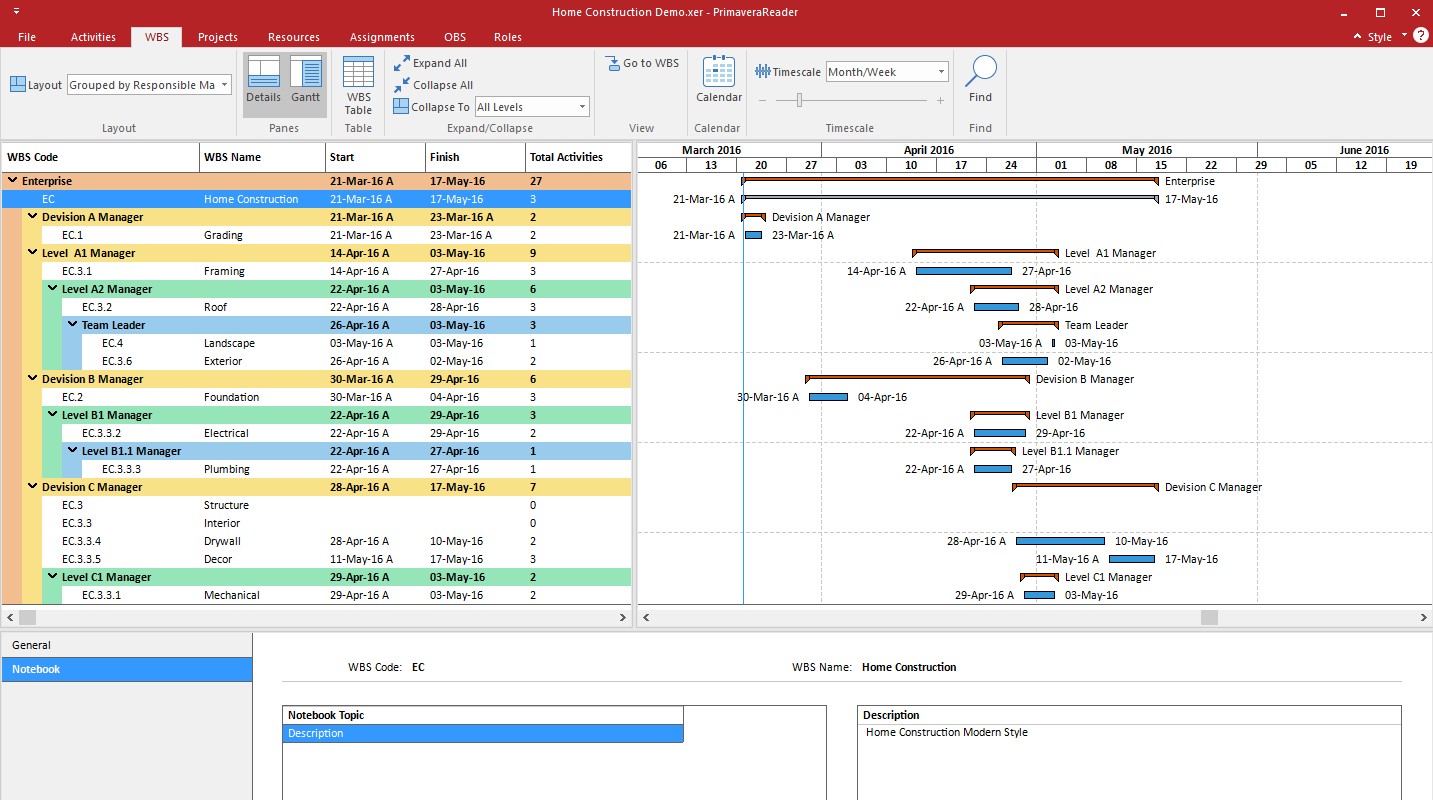The height and width of the screenshot is (800, 1433).
Task: Click the Help question mark icon
Action: coord(1420,35)
